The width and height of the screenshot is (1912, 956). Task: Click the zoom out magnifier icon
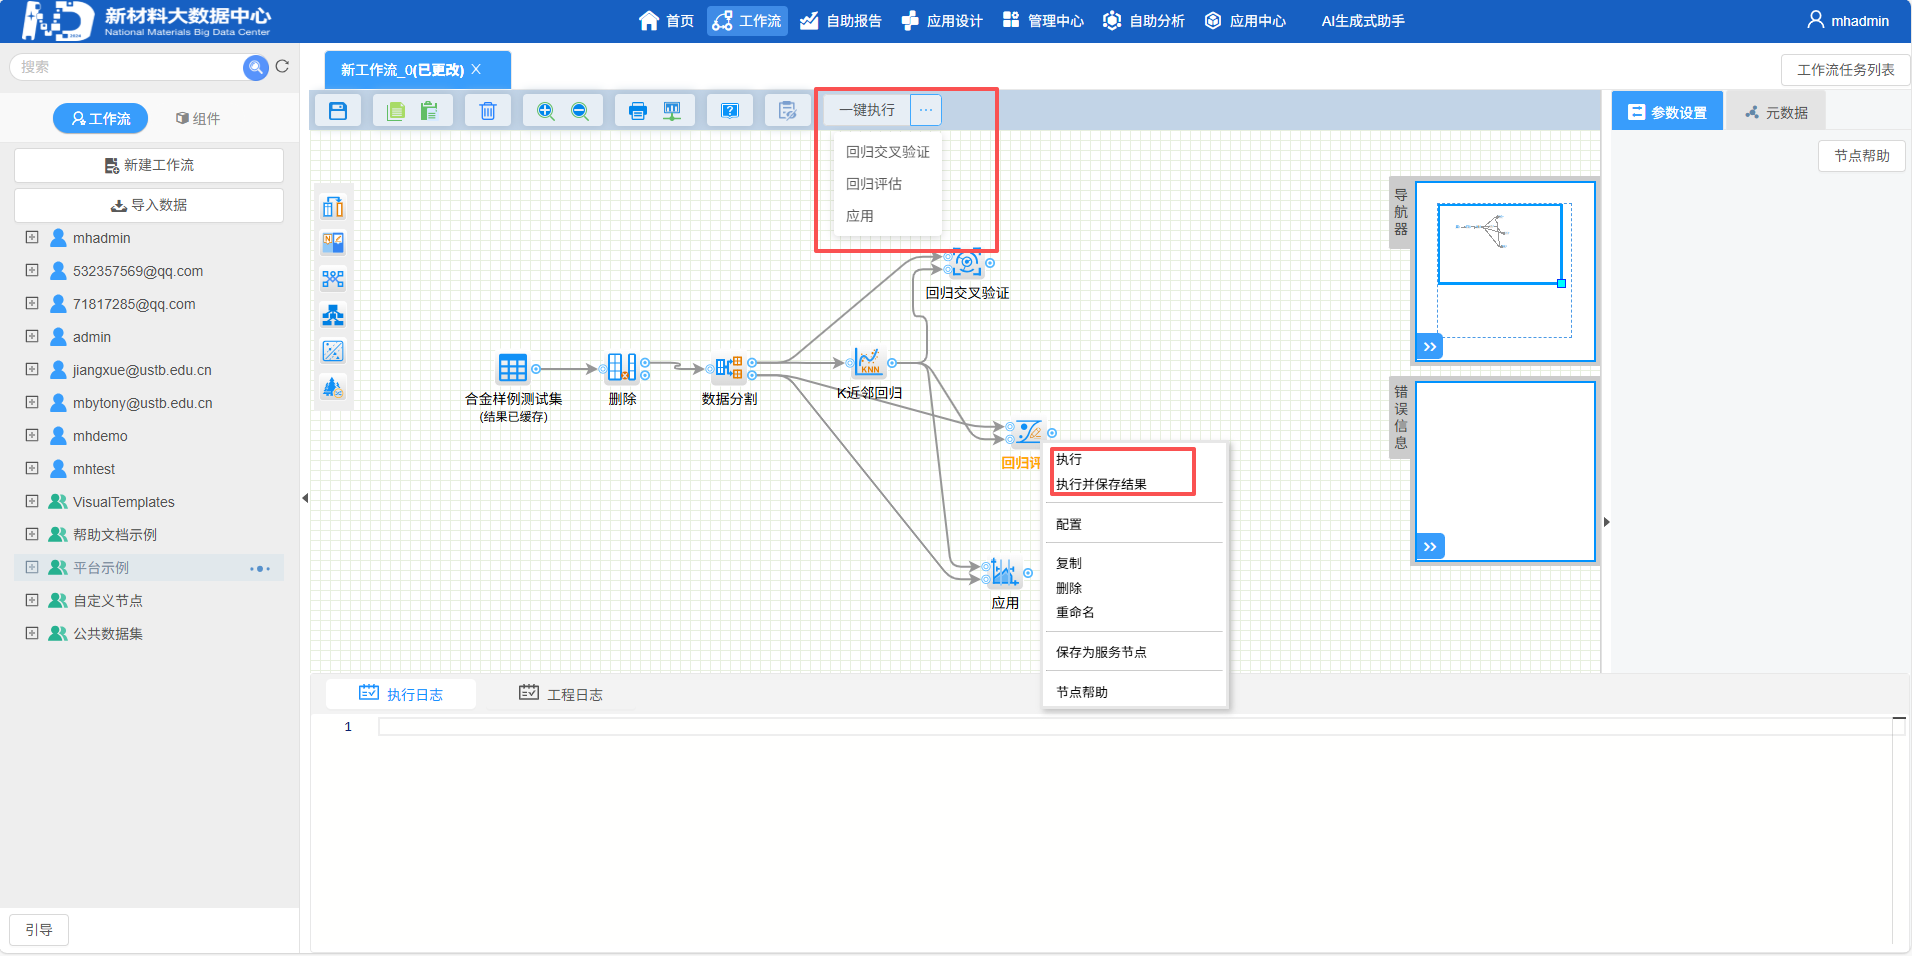pyautogui.click(x=580, y=111)
